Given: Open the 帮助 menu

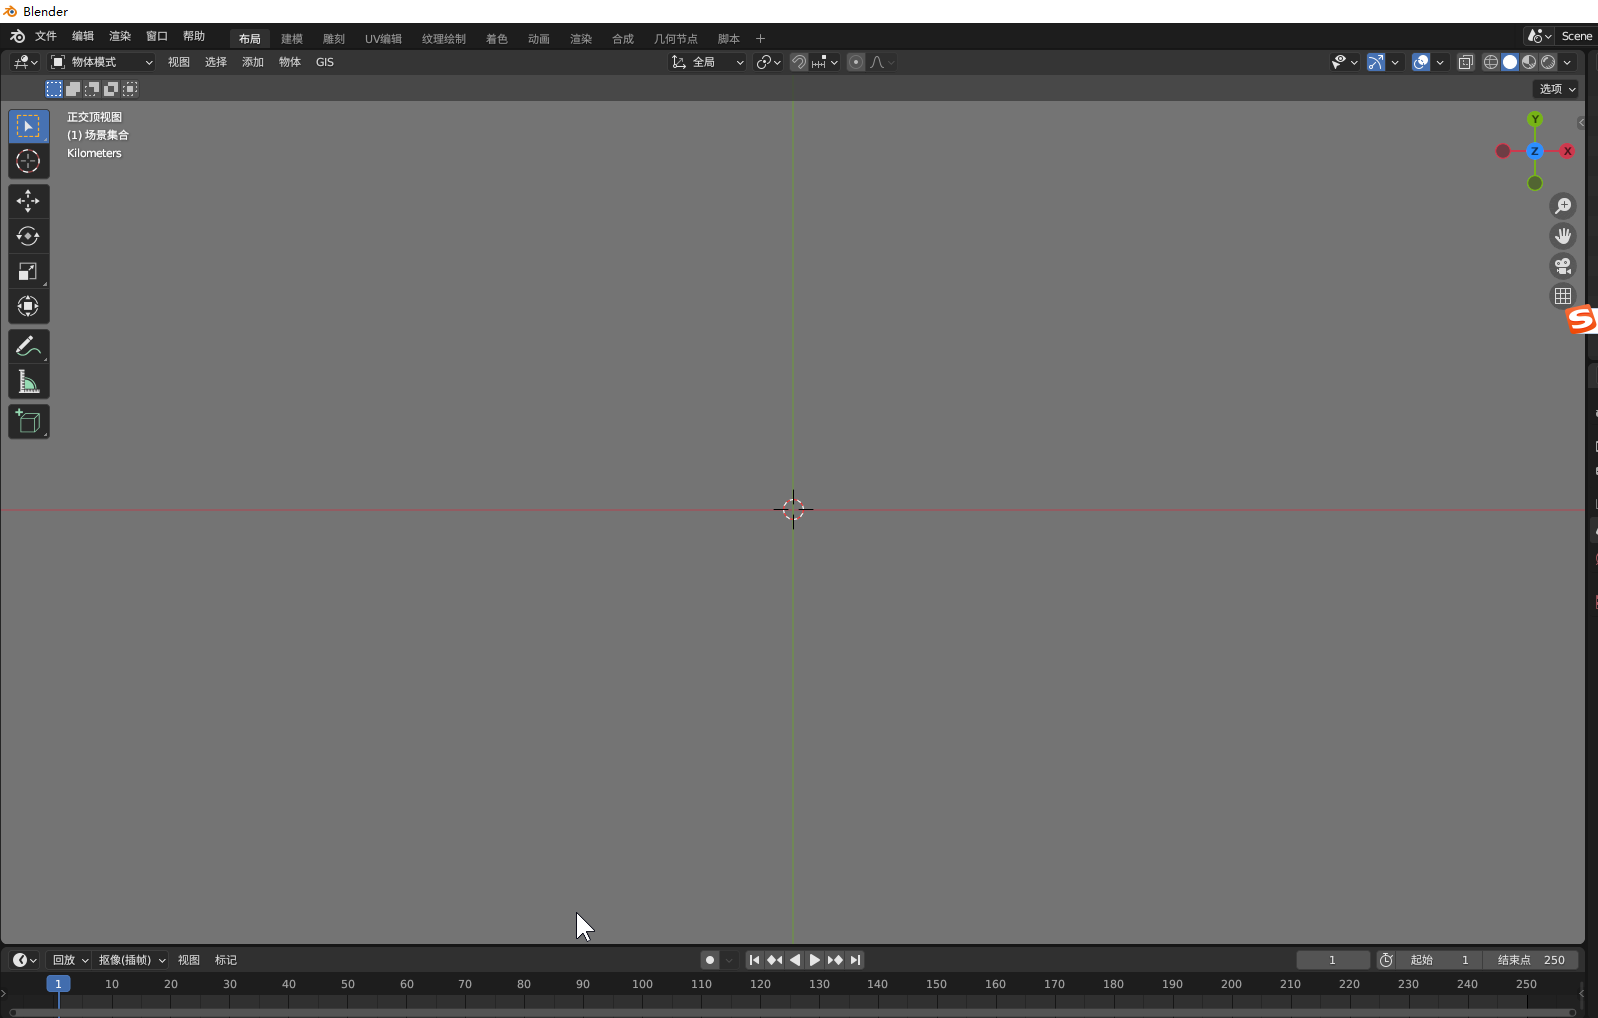Looking at the screenshot, I should pos(194,36).
